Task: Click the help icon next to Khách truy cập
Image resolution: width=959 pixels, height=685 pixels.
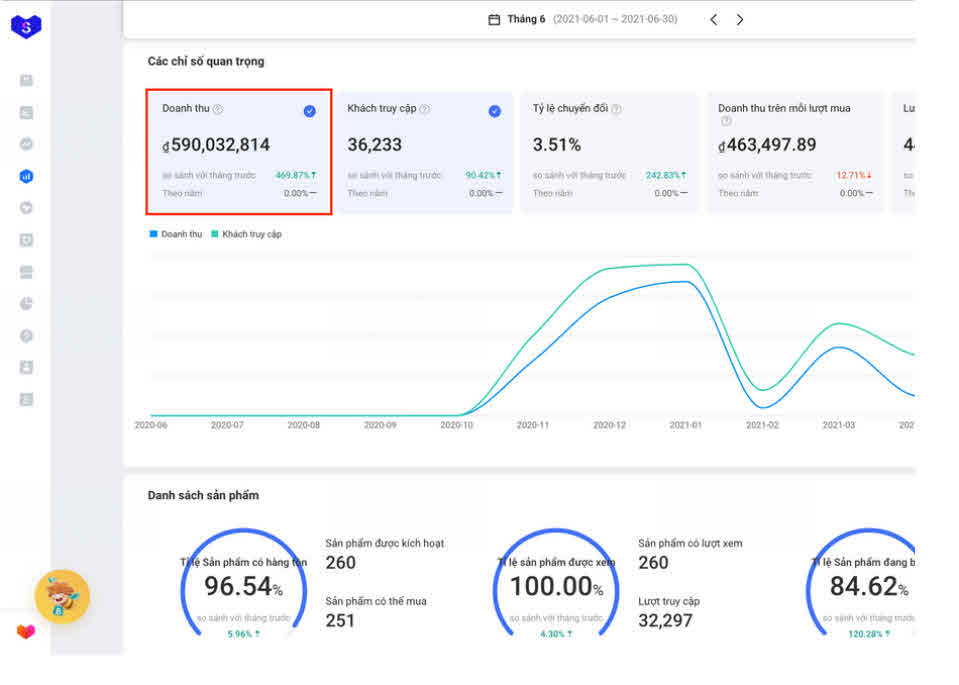Action: [x=425, y=109]
